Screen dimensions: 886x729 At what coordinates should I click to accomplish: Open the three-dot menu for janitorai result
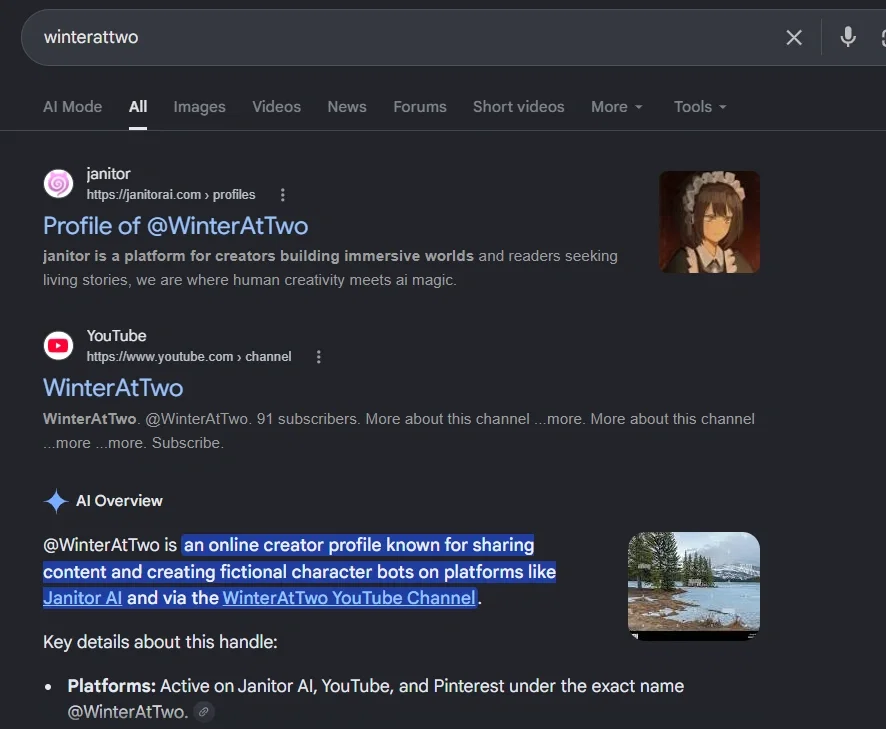click(x=283, y=195)
